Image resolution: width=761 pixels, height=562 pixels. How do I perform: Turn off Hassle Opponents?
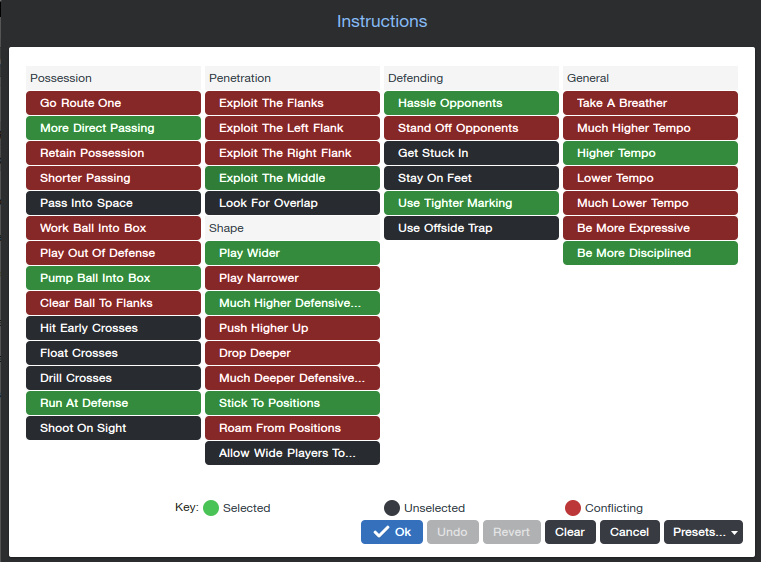471,103
